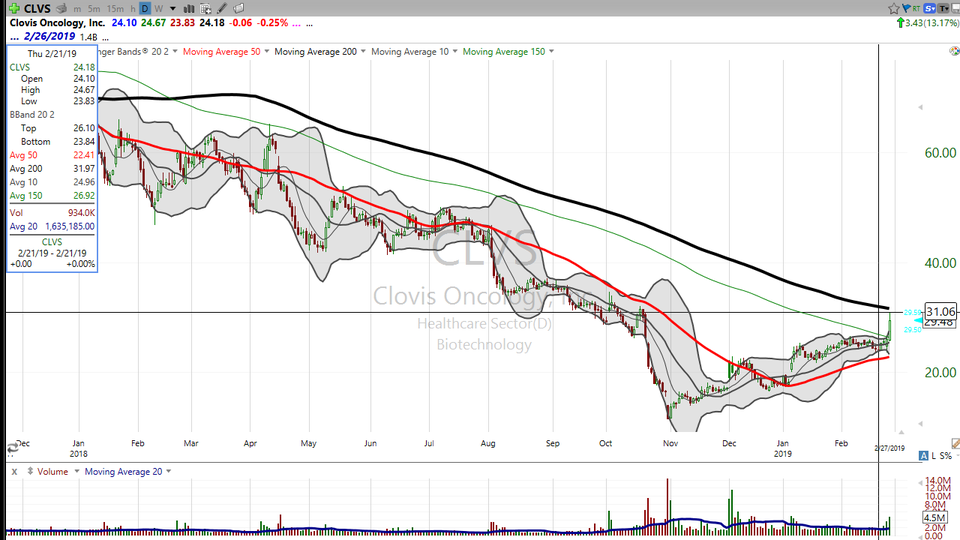The height and width of the screenshot is (540, 960).
Task: Click the ellipsis after 1.4B
Action: [x=105, y=38]
